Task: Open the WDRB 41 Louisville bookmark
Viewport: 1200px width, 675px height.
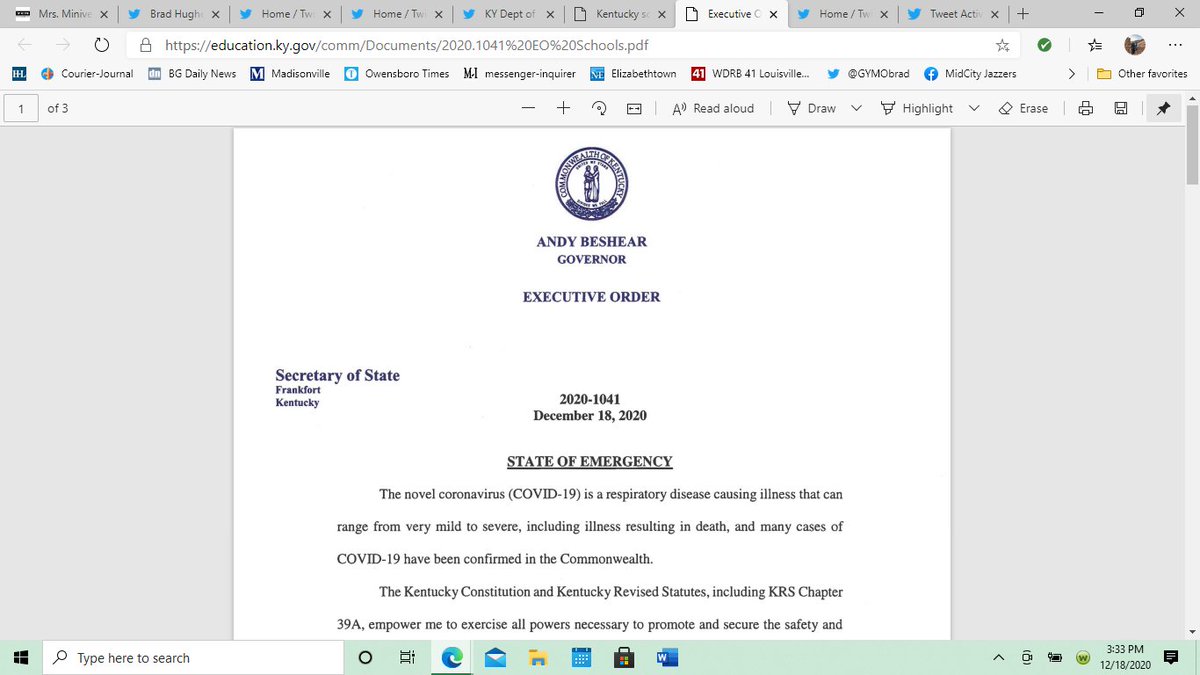Action: [x=751, y=73]
